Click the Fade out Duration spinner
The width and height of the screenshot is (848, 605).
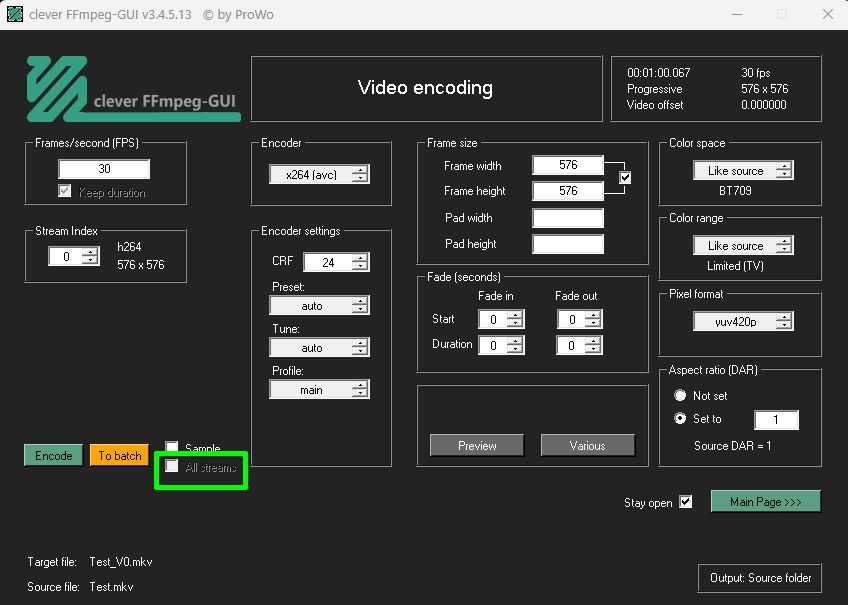(x=580, y=345)
